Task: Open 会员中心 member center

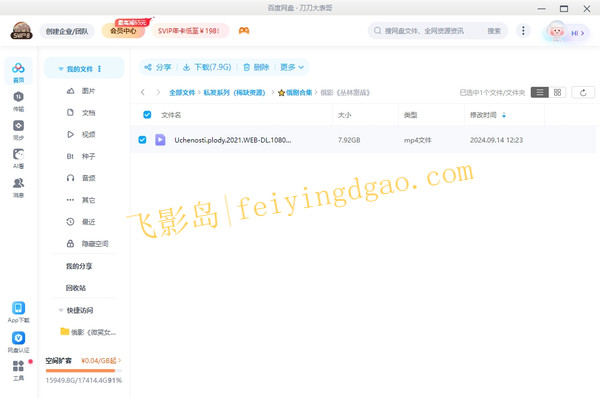Action: 123,31
